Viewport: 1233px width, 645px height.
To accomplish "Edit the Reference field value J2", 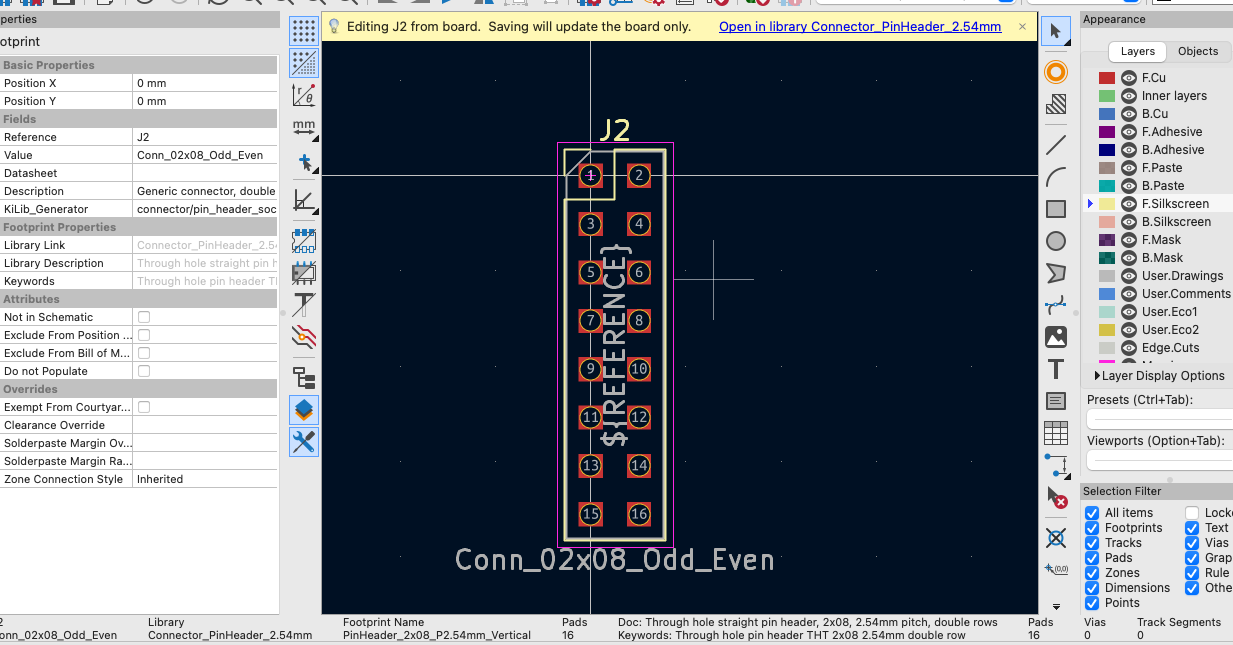I will [205, 137].
